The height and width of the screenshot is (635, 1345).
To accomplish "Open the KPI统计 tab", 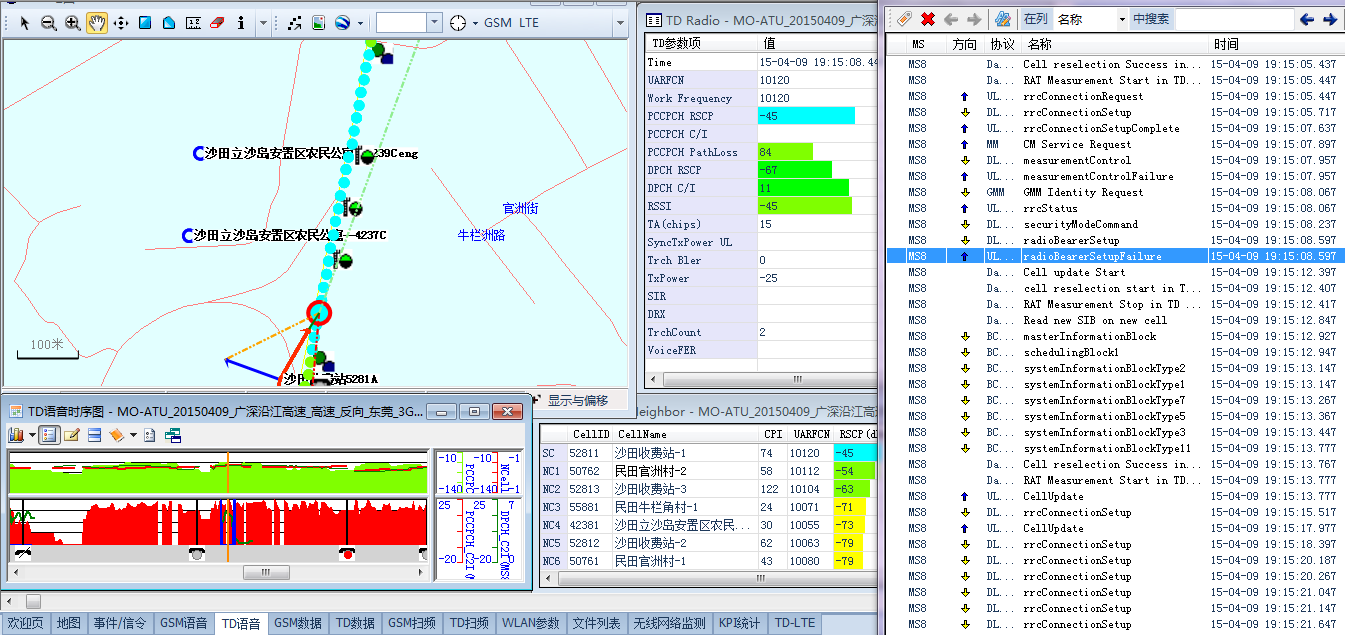I will point(739,623).
